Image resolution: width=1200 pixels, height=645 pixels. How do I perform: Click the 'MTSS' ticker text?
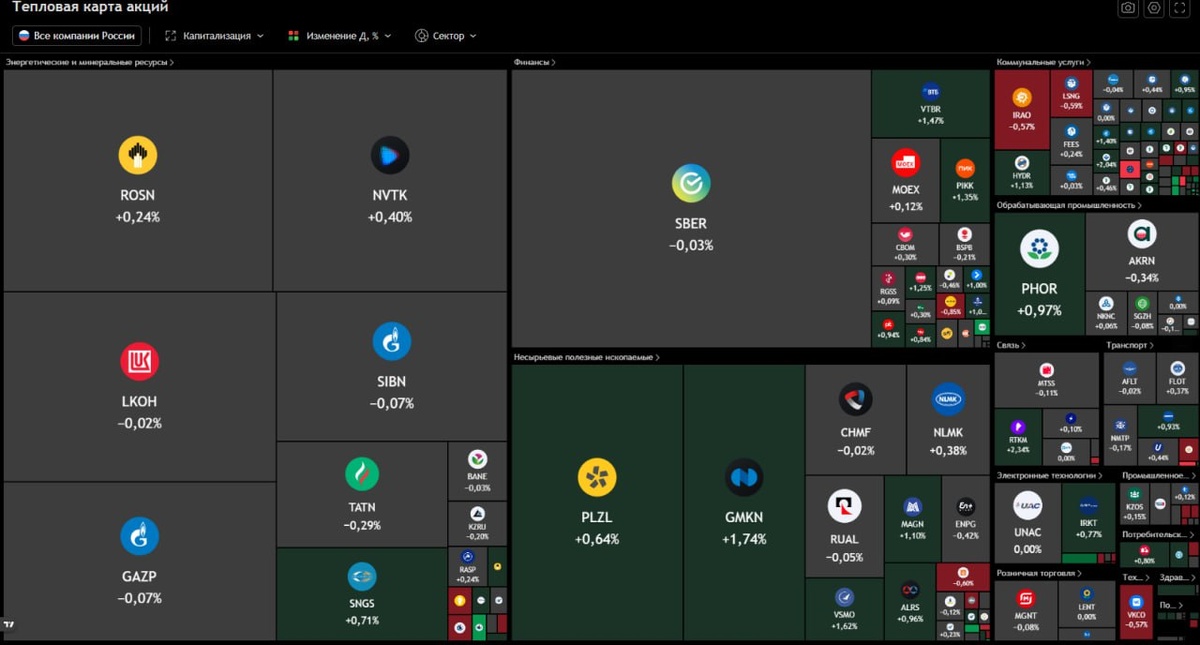click(1046, 383)
